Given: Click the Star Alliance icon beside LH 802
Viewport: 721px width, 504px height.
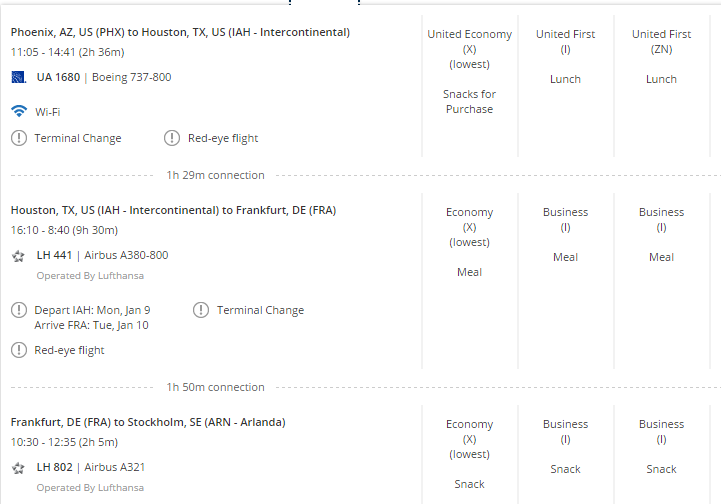Looking at the screenshot, I should [18, 468].
